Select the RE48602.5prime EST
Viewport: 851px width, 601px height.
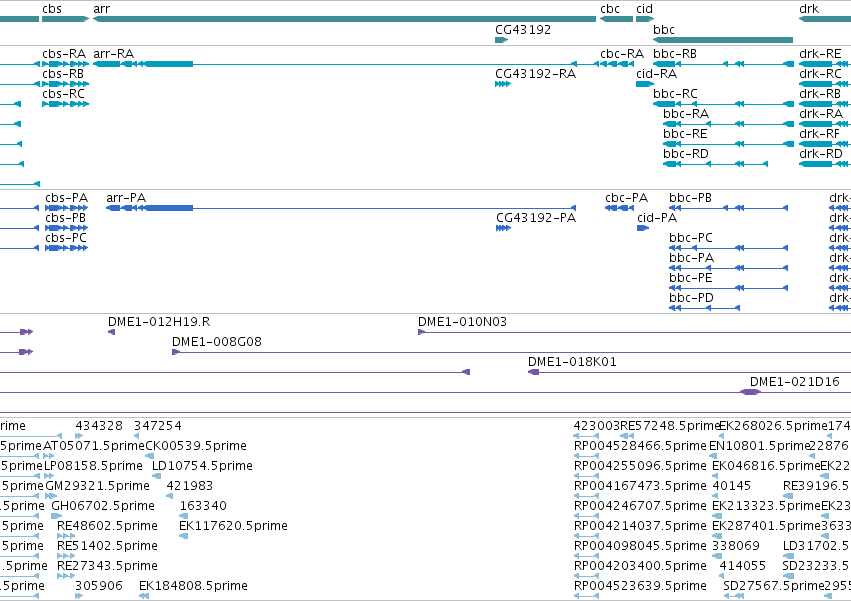(66, 536)
